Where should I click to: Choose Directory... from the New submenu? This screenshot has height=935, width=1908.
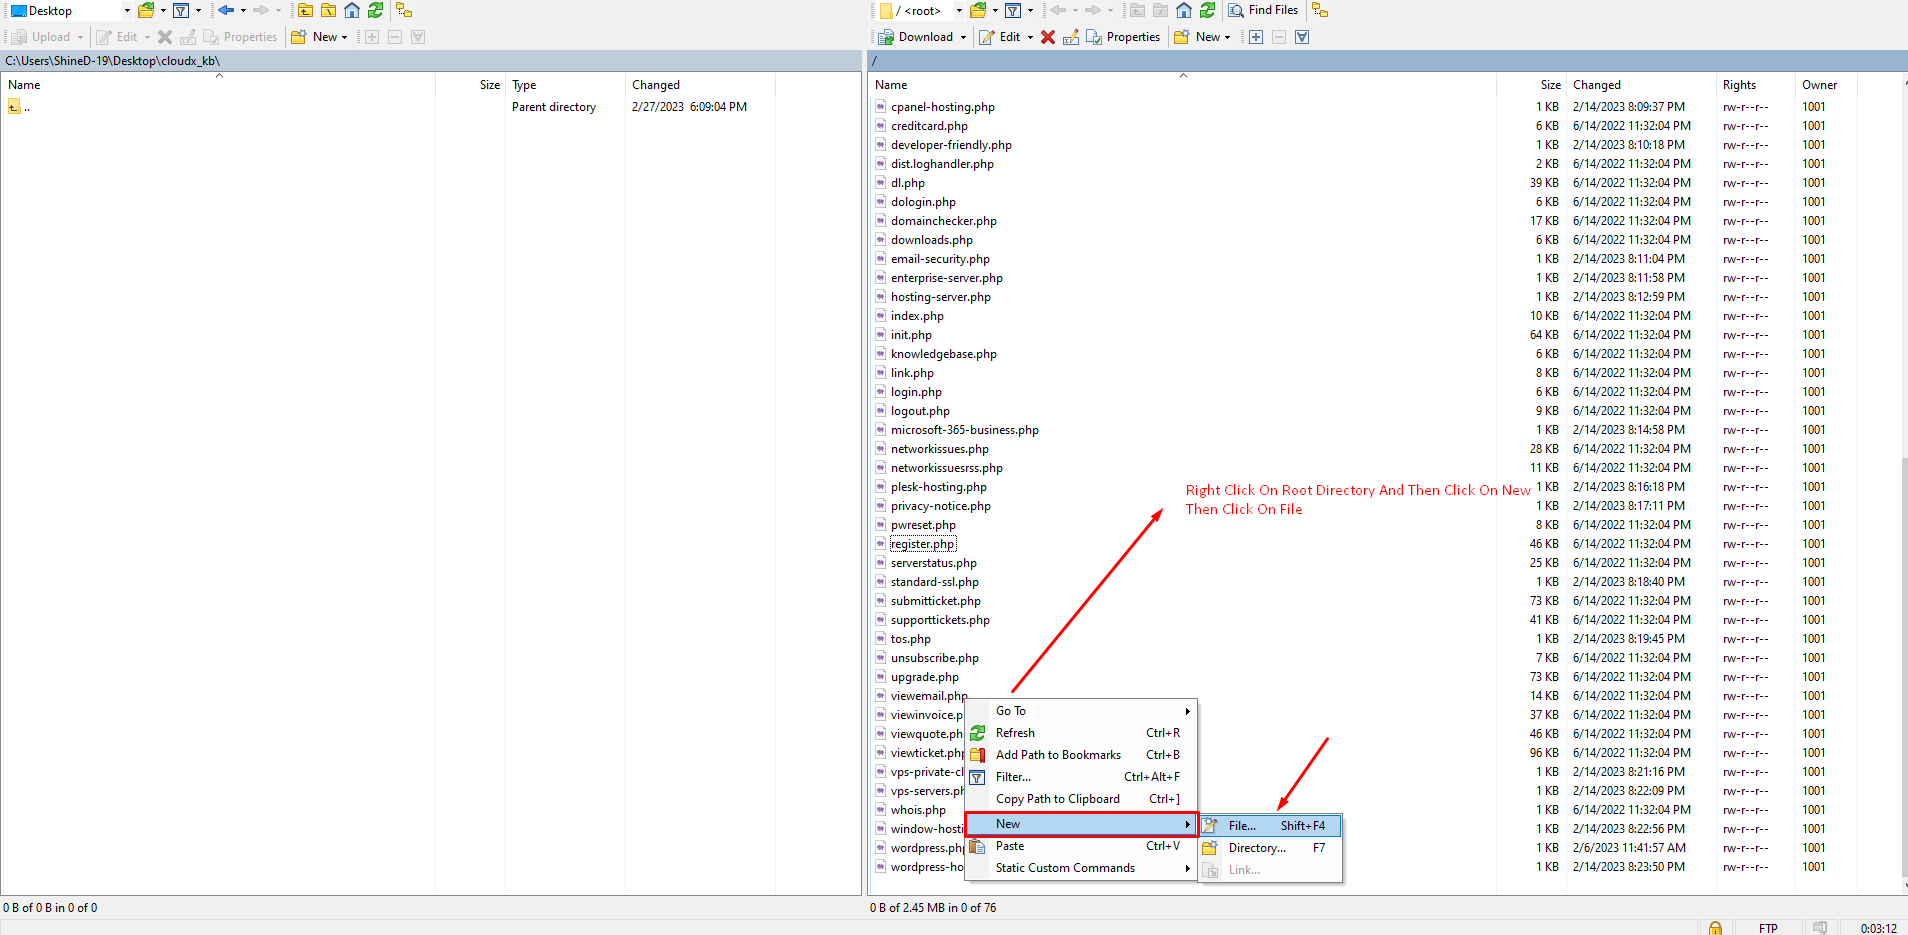tap(1256, 848)
